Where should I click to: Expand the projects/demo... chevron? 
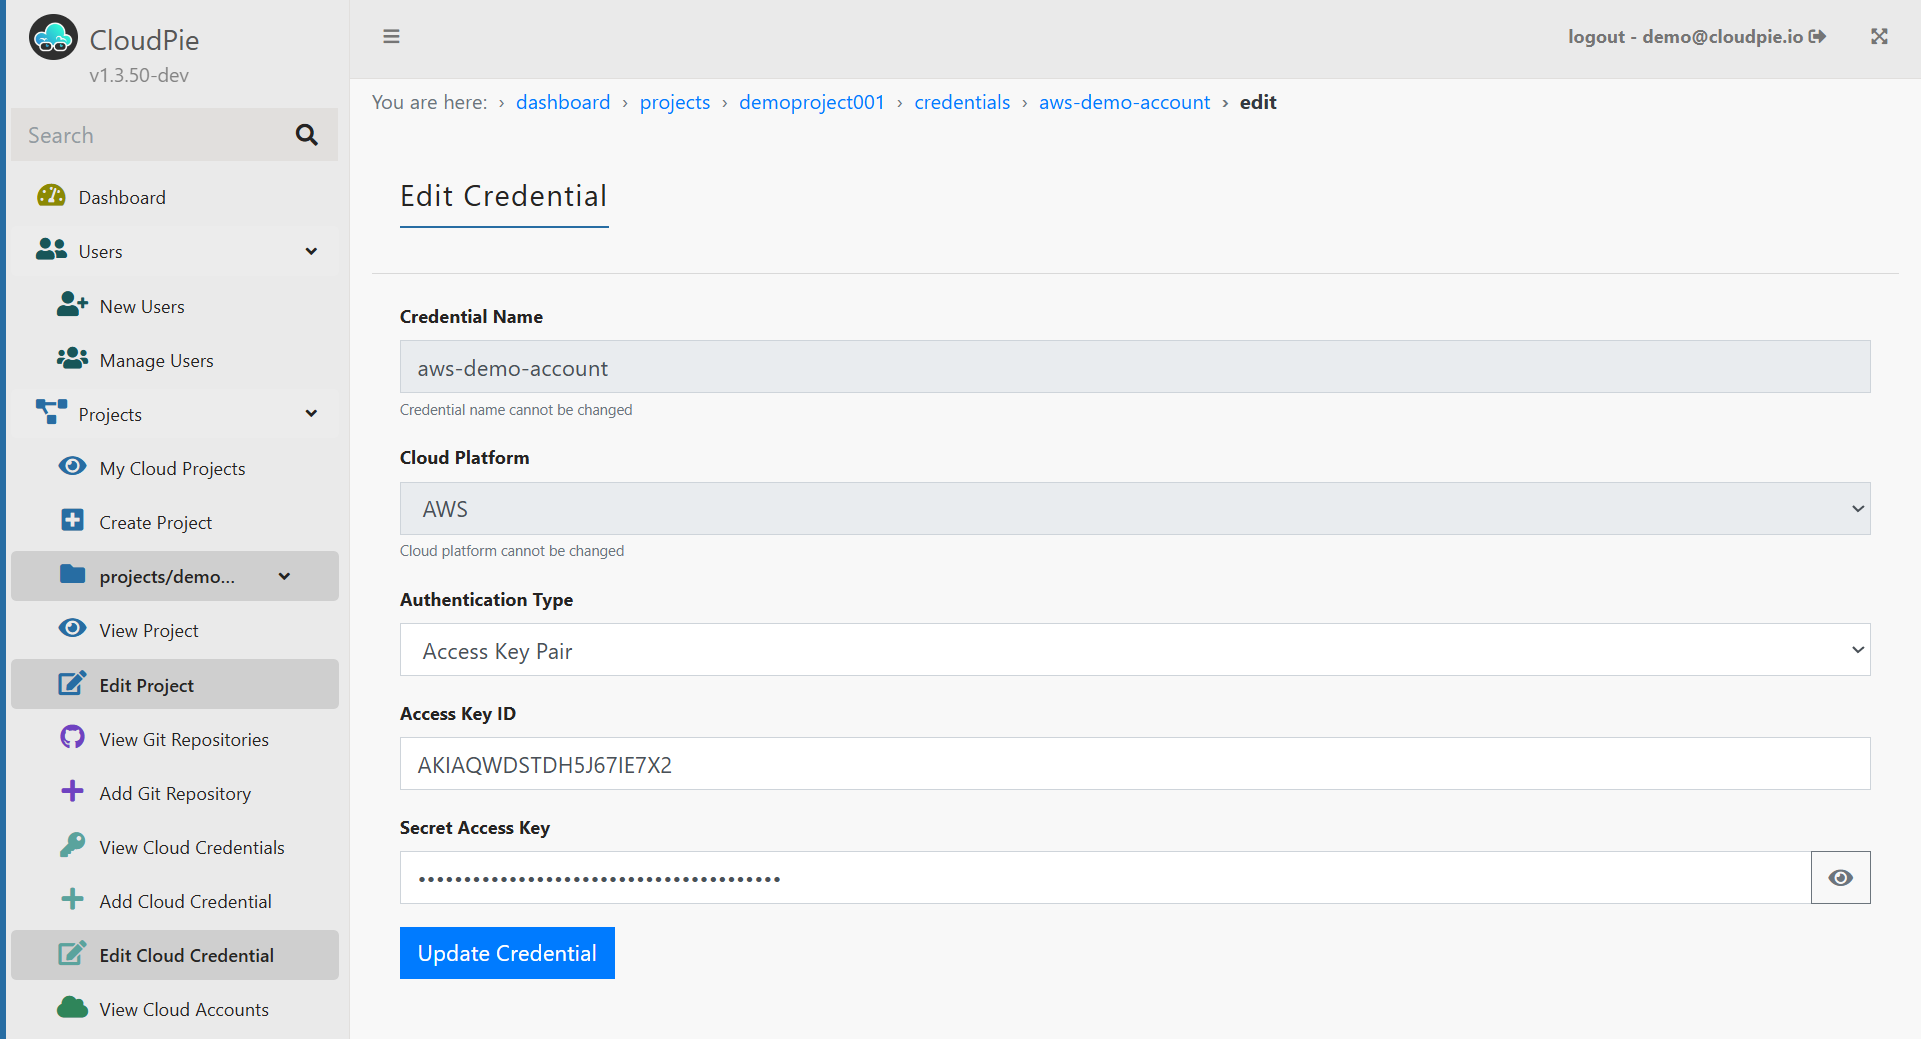[x=284, y=576]
